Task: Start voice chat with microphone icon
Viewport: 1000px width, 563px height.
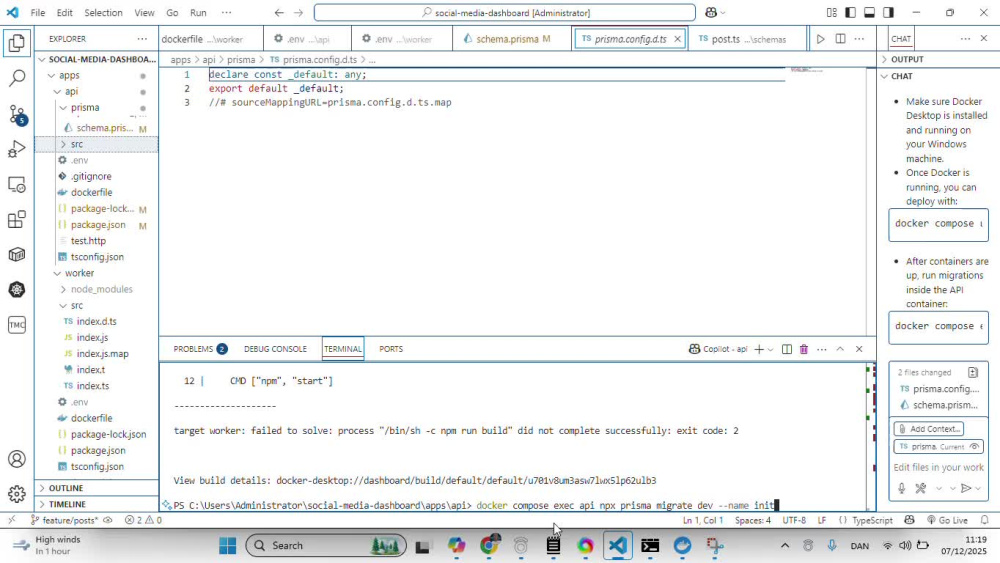Action: [x=902, y=488]
